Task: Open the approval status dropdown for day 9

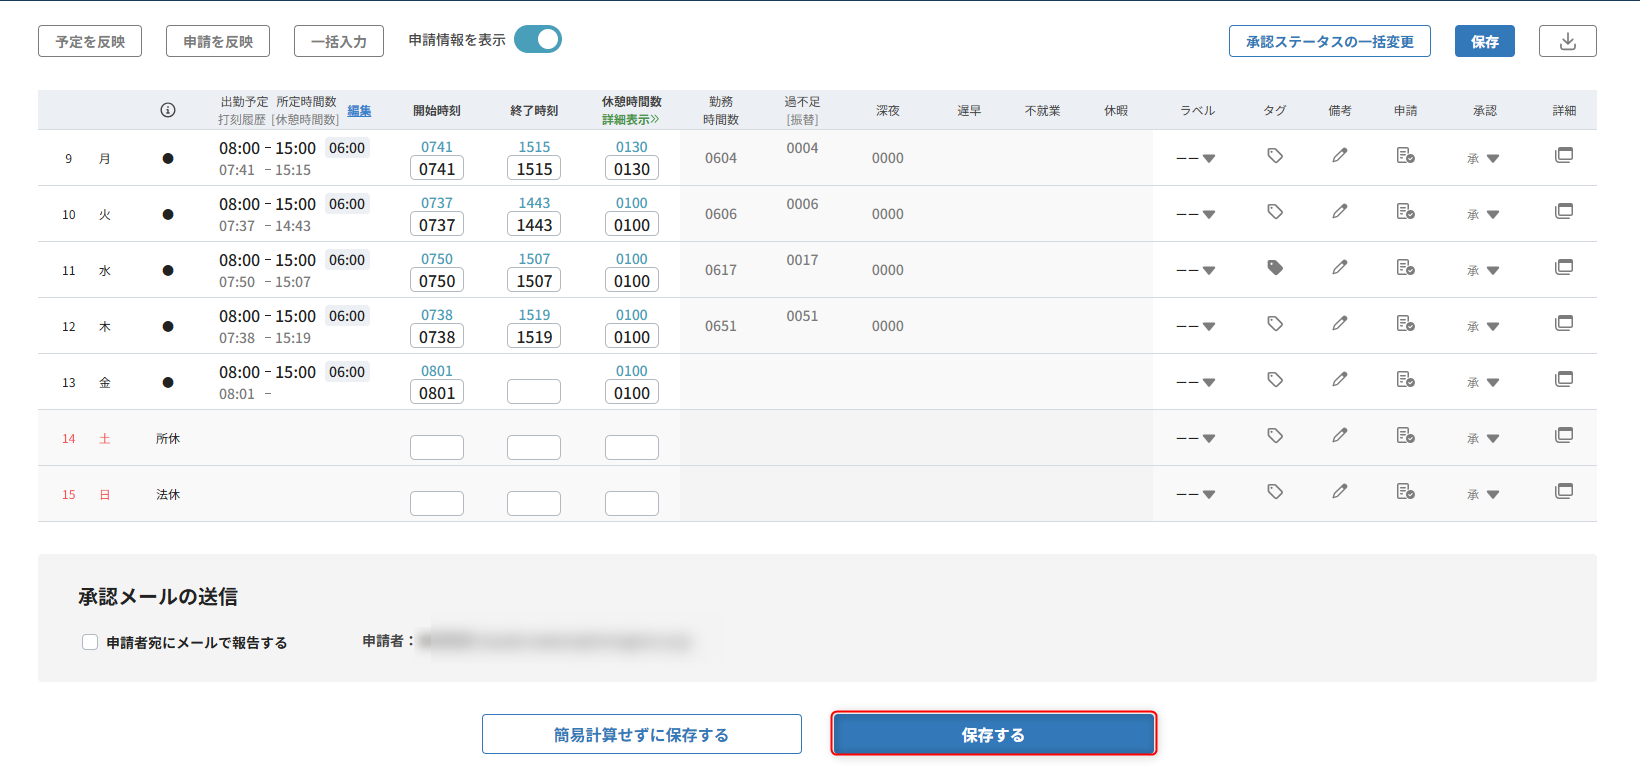Action: pyautogui.click(x=1483, y=158)
